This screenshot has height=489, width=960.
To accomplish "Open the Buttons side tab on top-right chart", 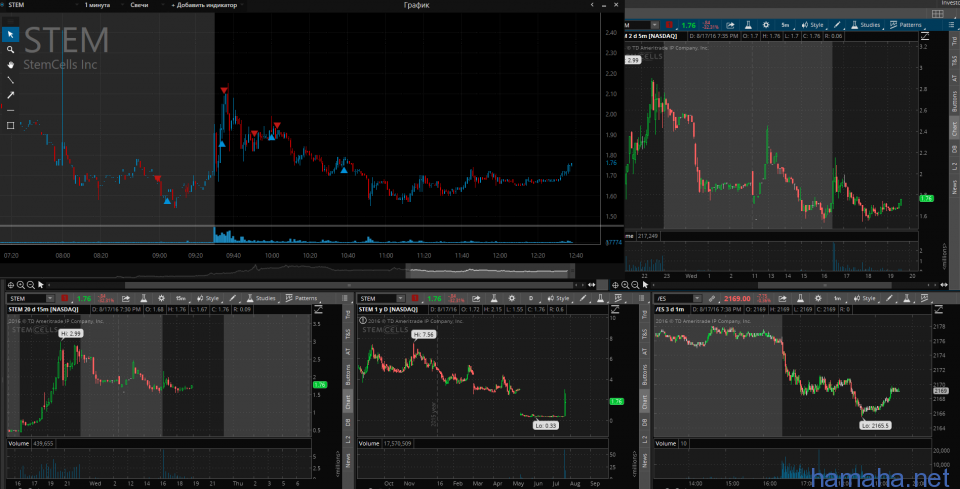I will [954, 102].
